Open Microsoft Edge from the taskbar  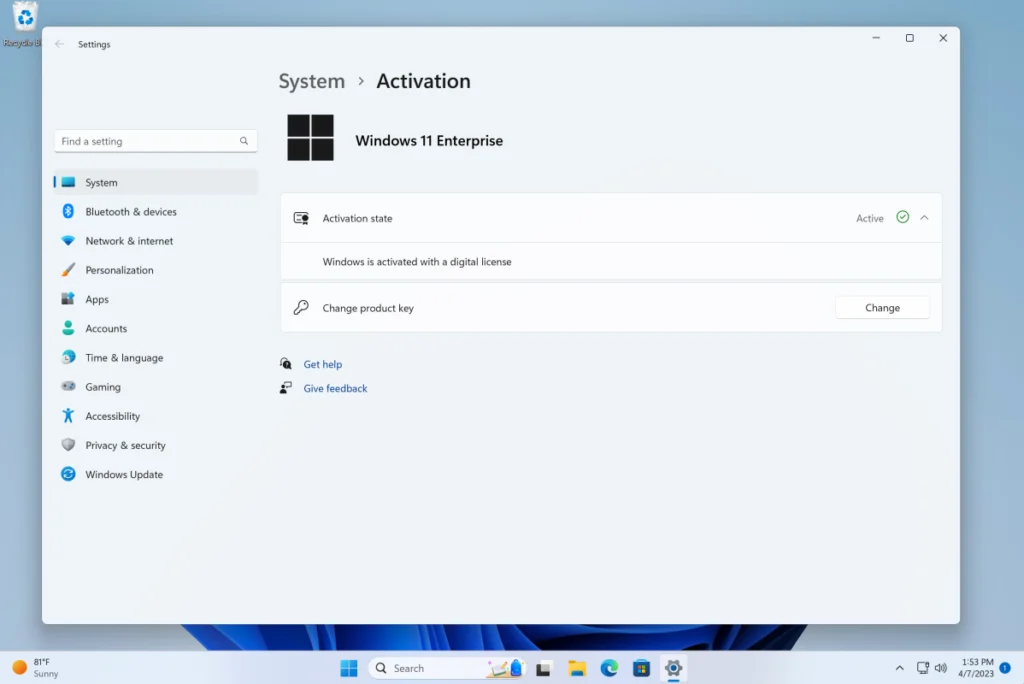pyautogui.click(x=609, y=668)
